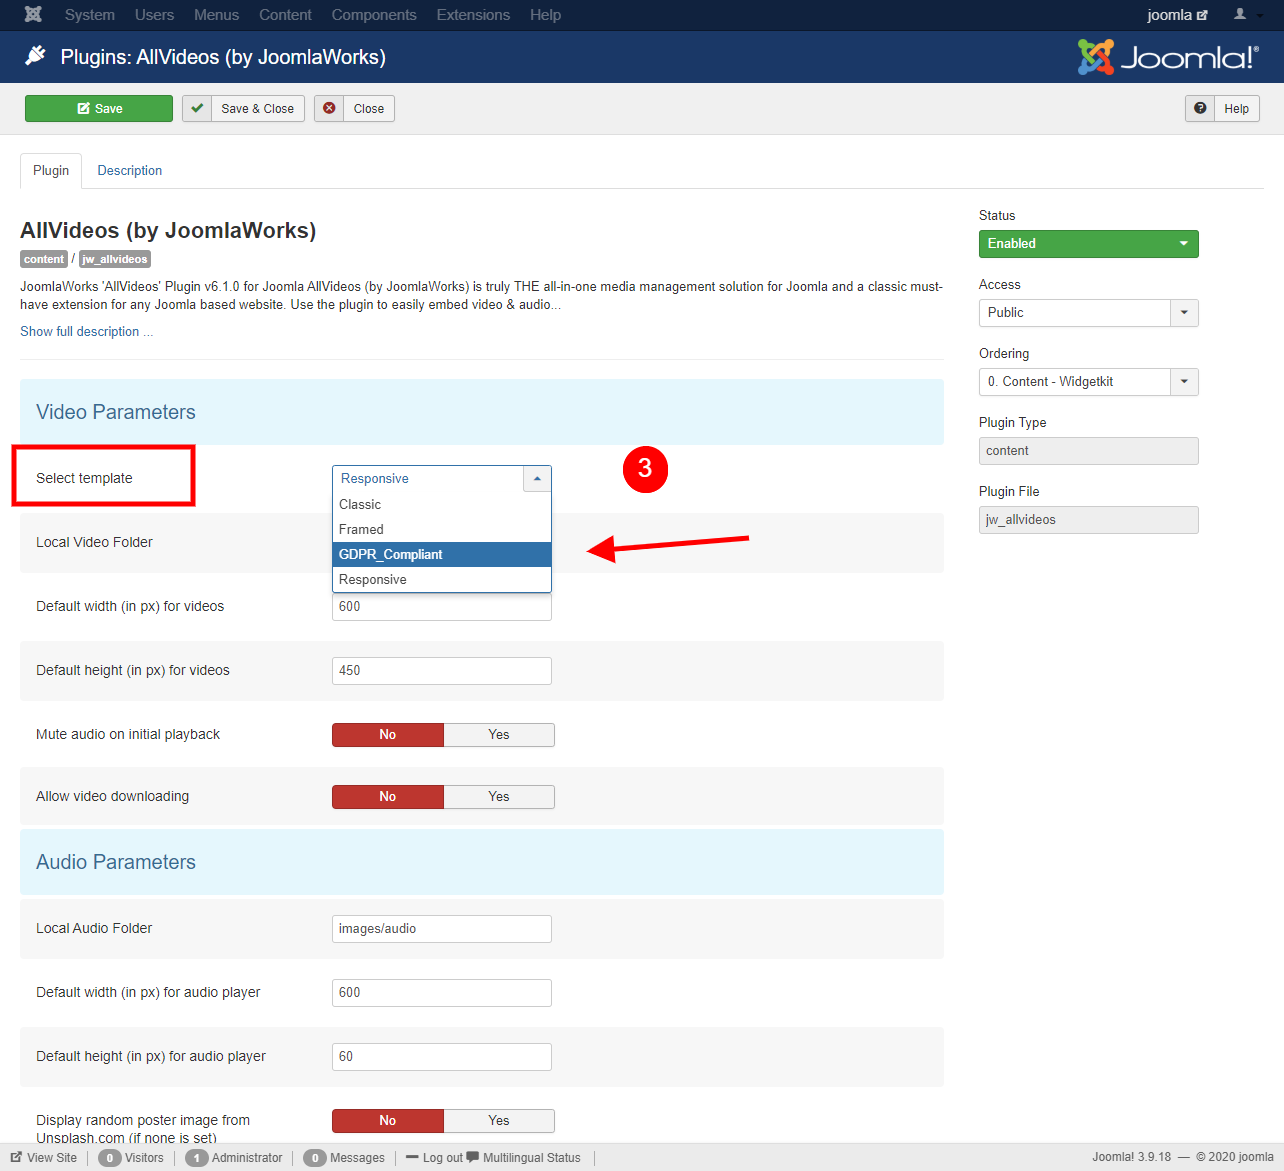Click Multilingual Status in status bar

[x=524, y=1158]
